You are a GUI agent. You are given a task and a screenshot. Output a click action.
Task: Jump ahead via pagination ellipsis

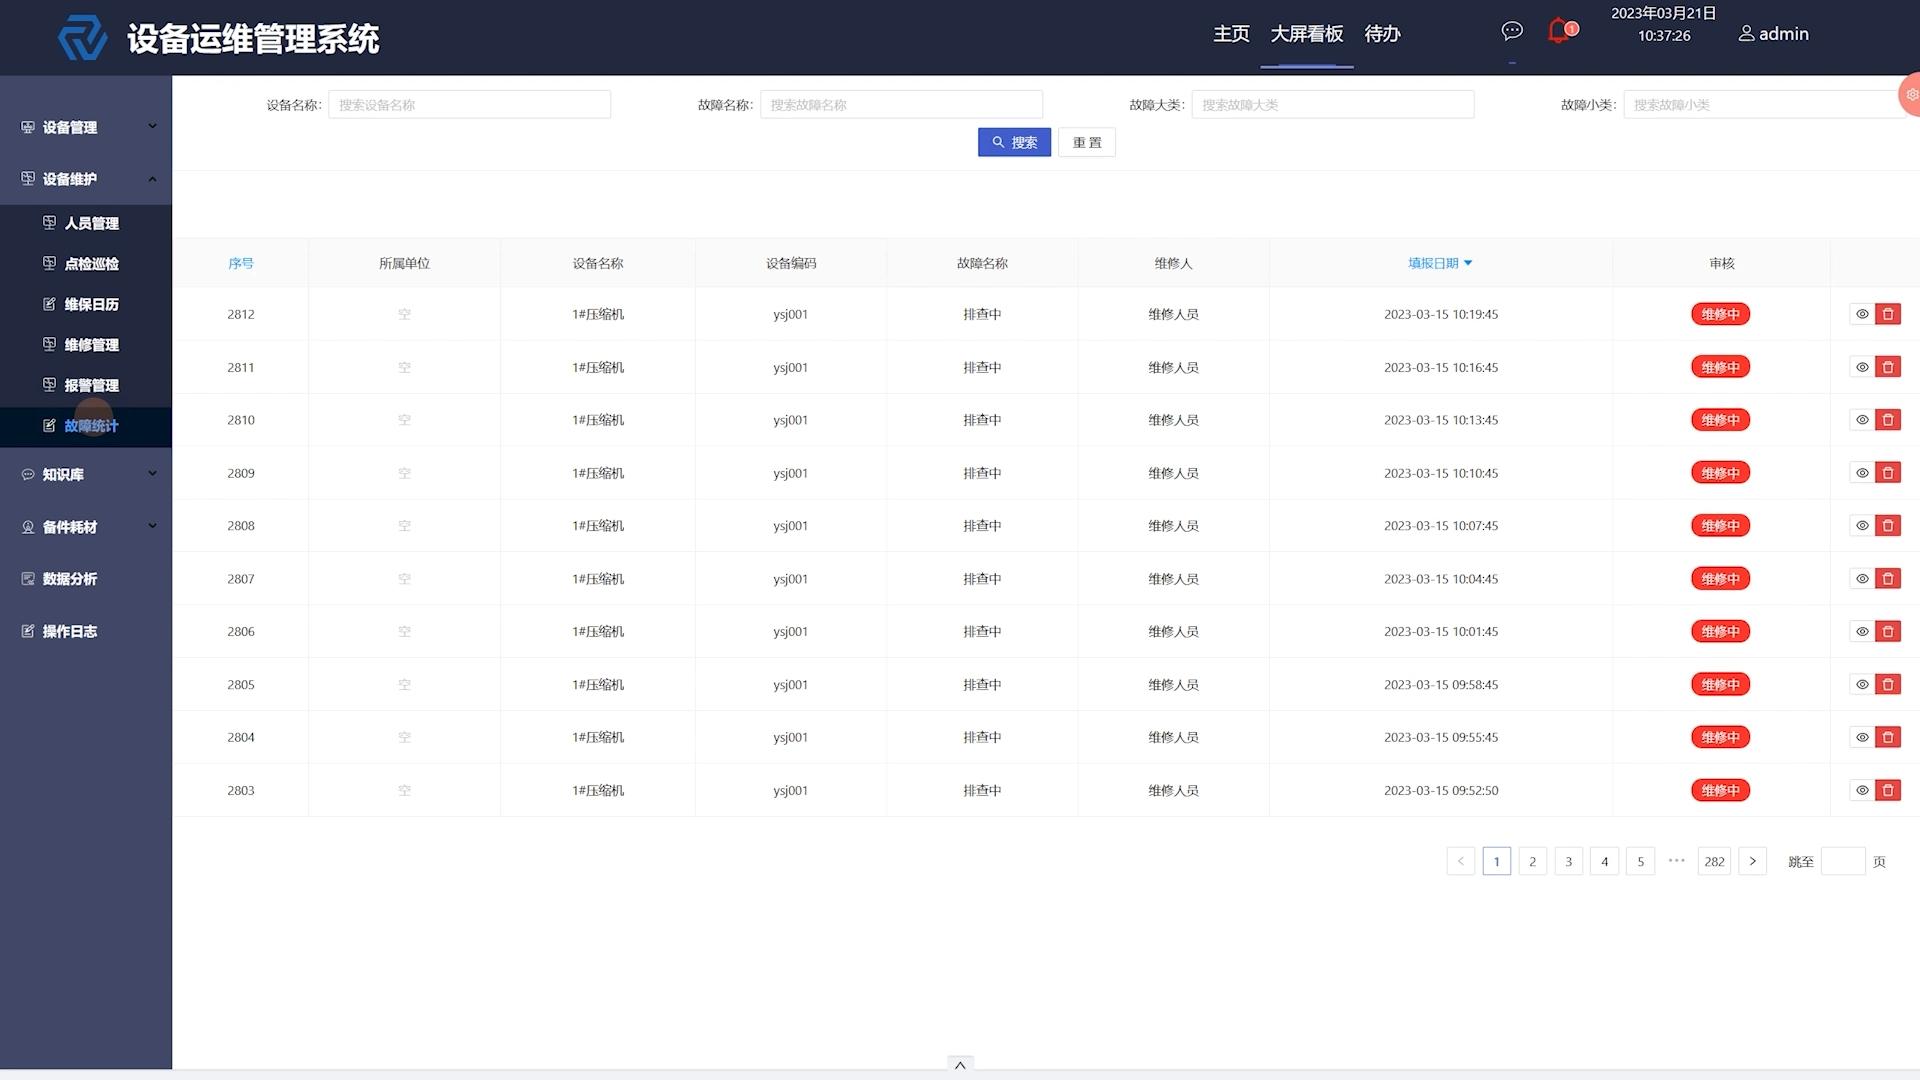1677,861
